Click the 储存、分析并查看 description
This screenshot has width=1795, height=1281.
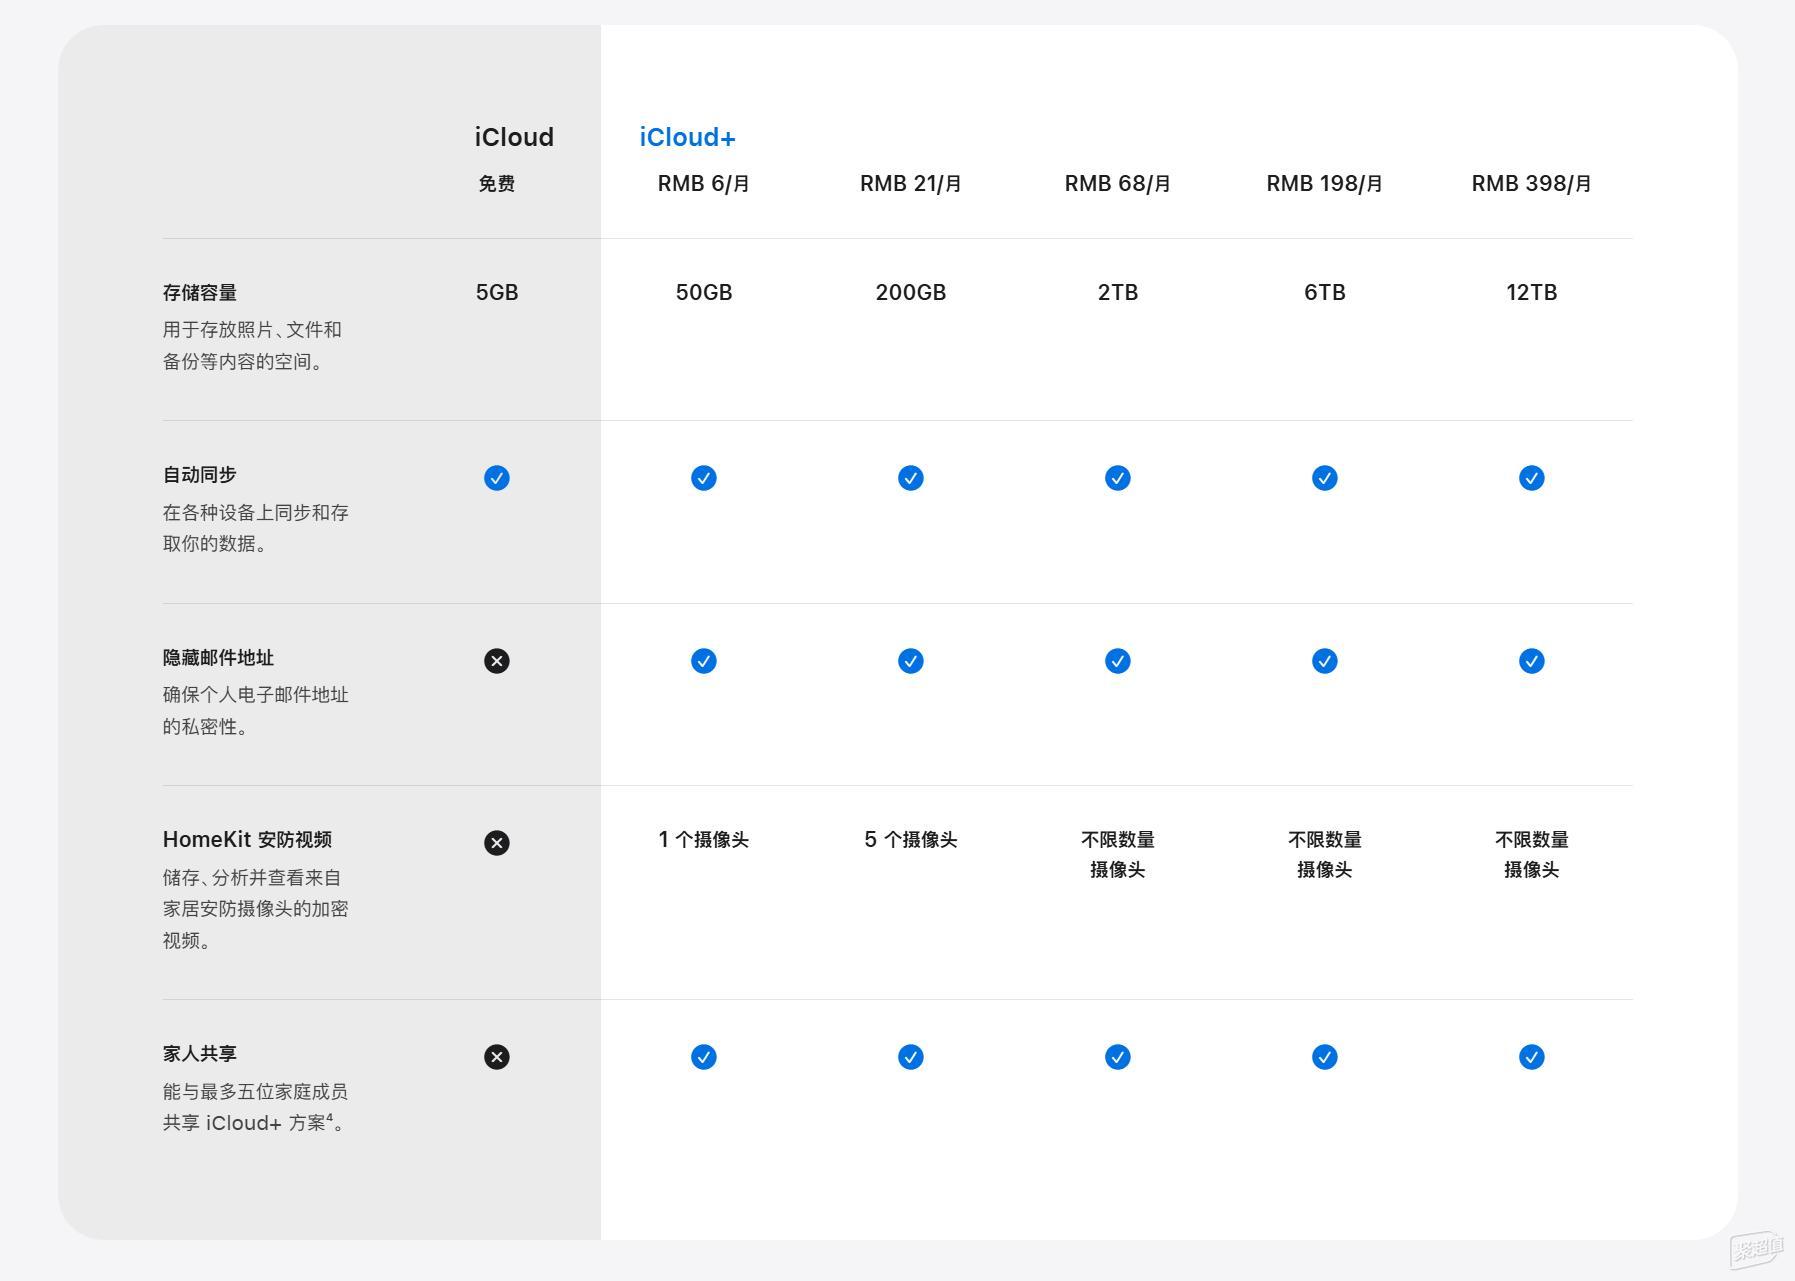pos(256,909)
